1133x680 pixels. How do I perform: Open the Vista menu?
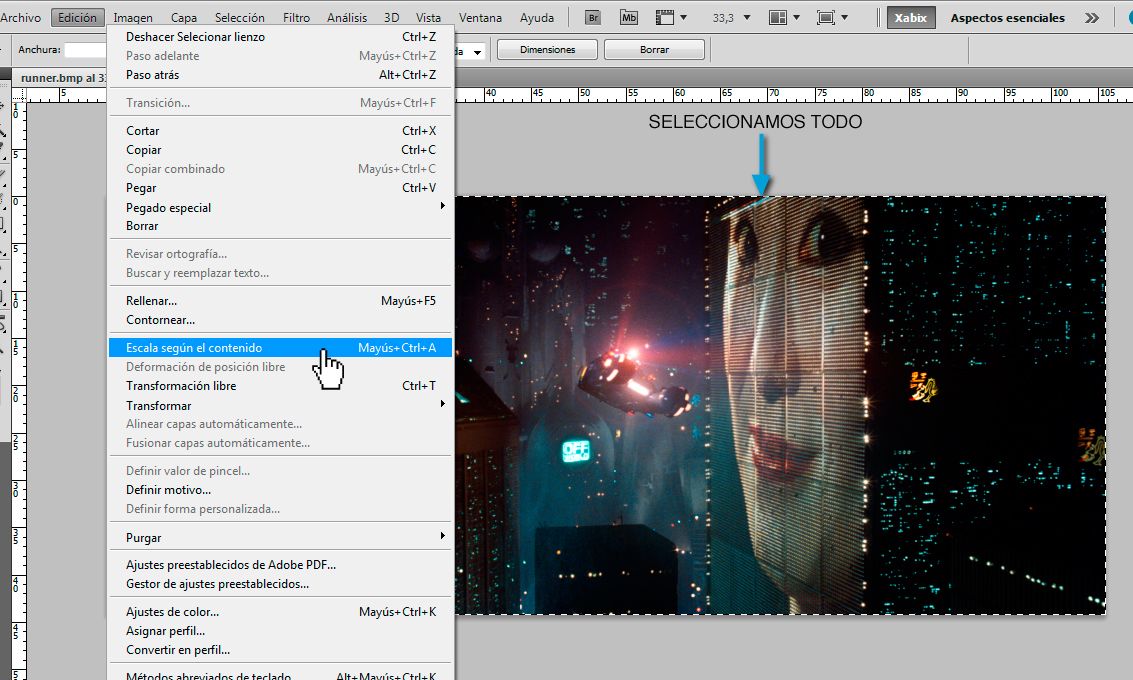428,17
